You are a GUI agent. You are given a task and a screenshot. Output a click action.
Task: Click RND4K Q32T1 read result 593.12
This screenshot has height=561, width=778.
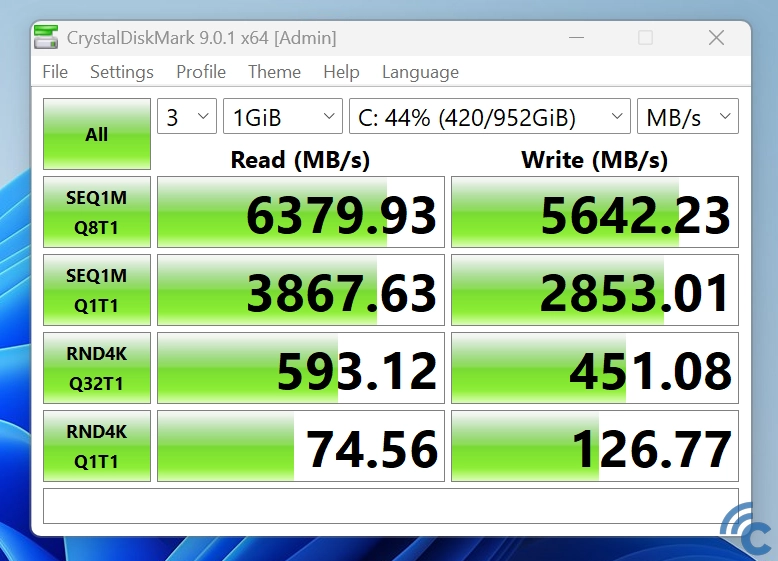point(301,368)
